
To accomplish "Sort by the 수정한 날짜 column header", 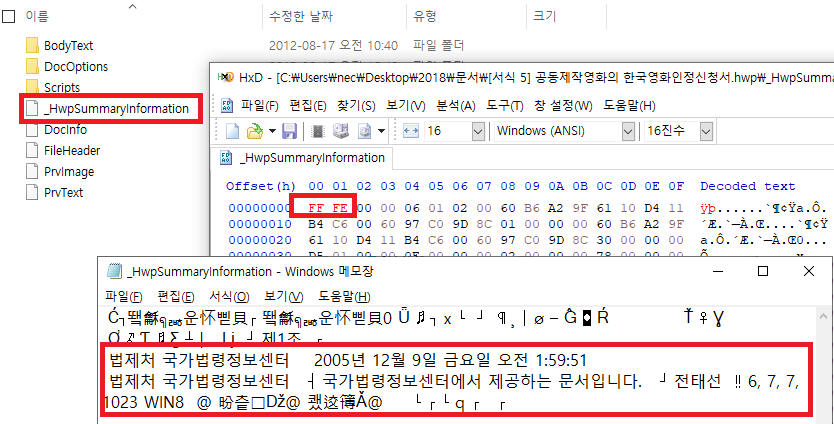I will (x=305, y=17).
